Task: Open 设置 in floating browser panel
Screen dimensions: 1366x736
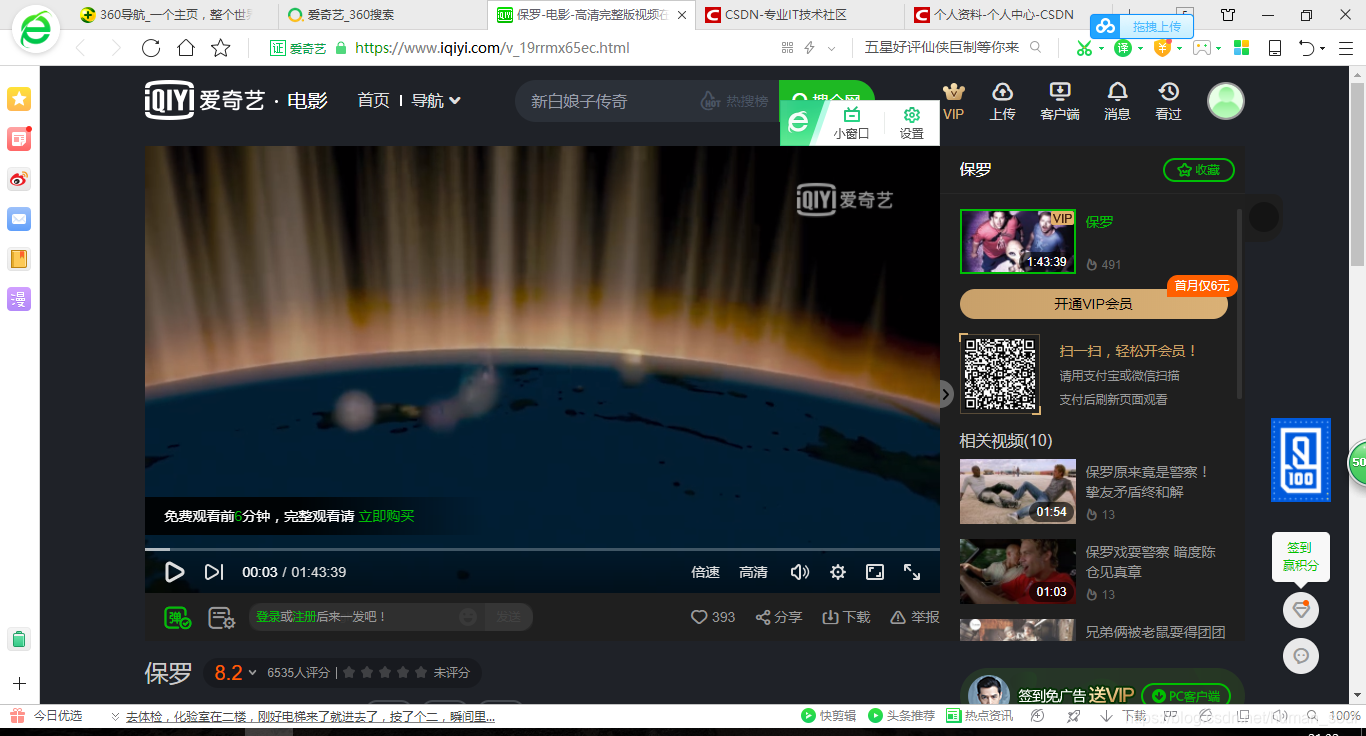Action: (x=912, y=123)
